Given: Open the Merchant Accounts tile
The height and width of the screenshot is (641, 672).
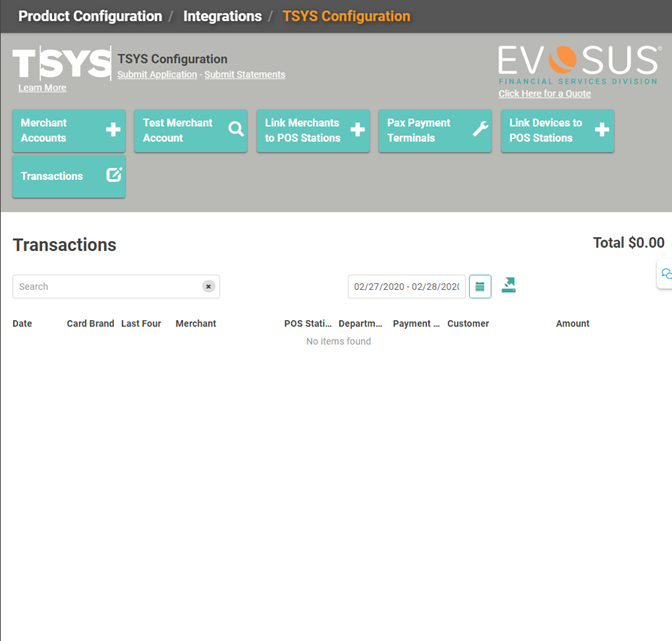Looking at the screenshot, I should 55,131.
